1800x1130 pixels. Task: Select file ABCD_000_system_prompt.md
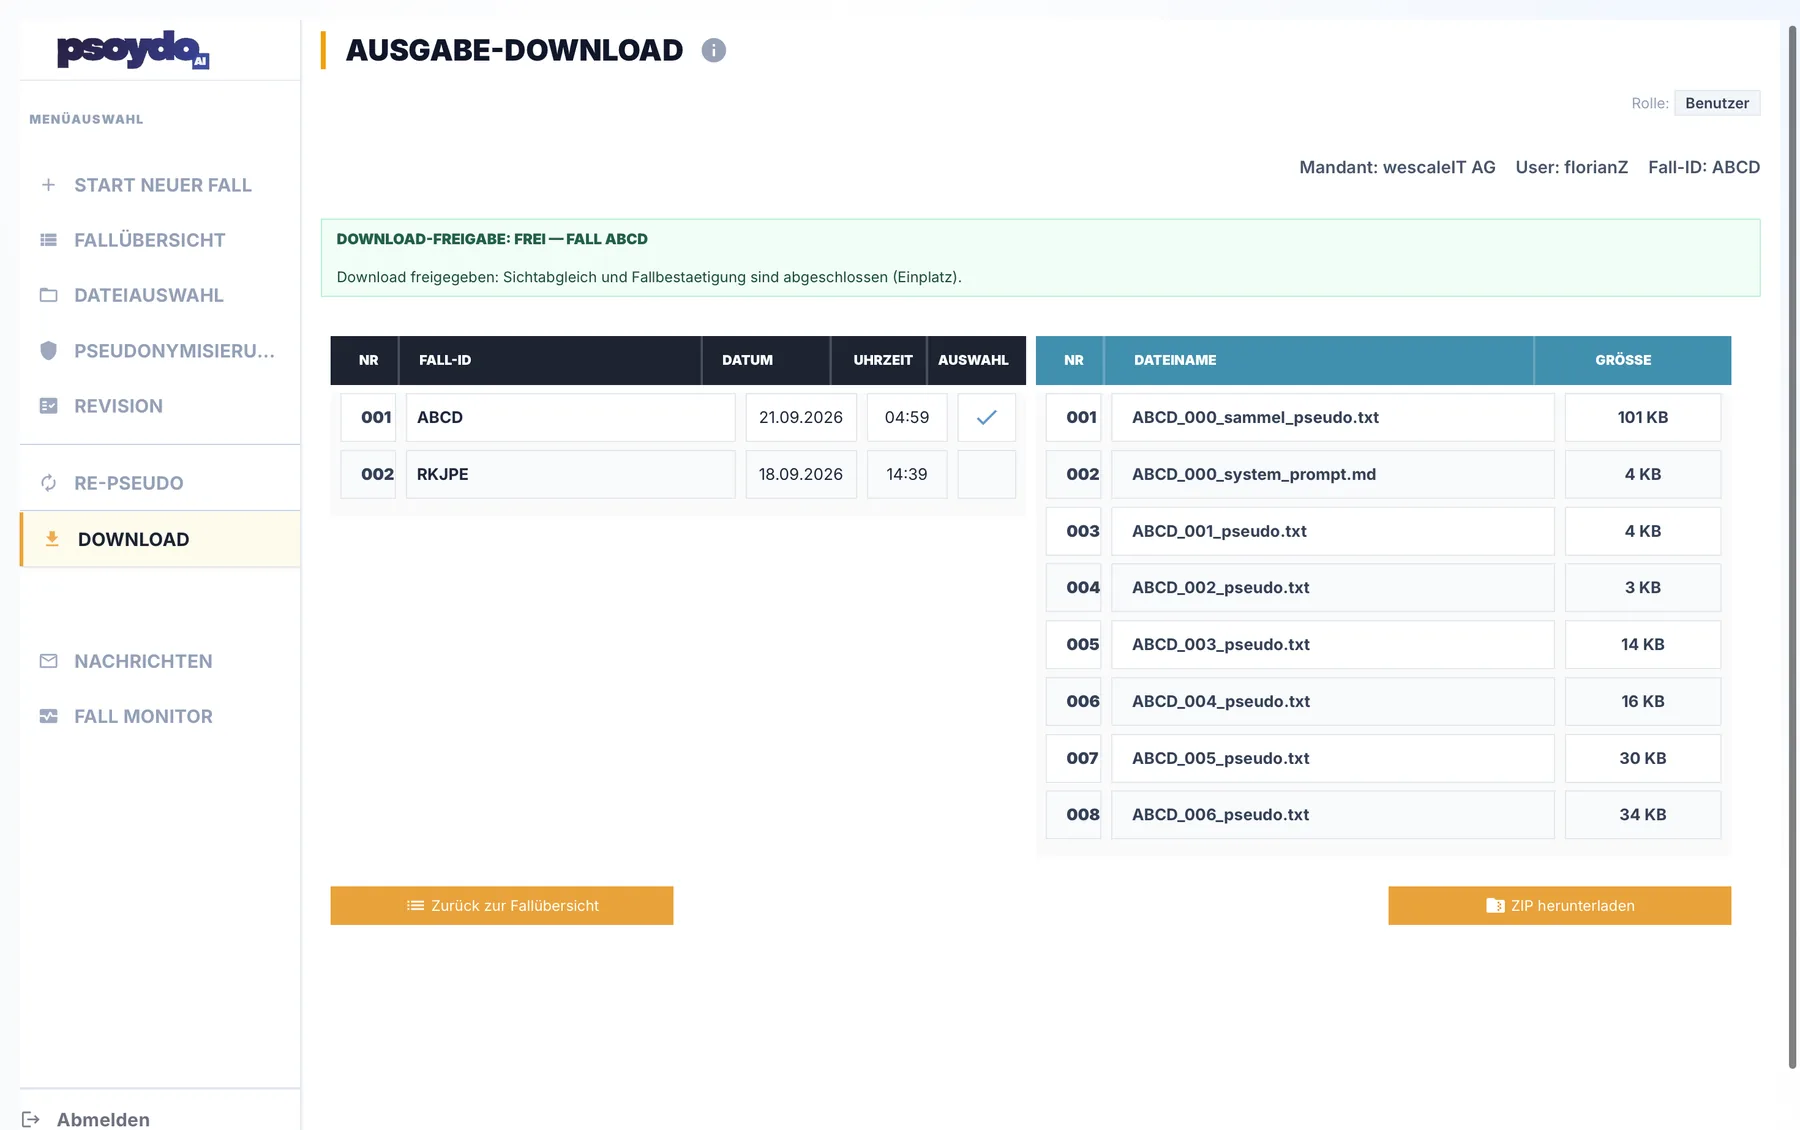[1333, 474]
